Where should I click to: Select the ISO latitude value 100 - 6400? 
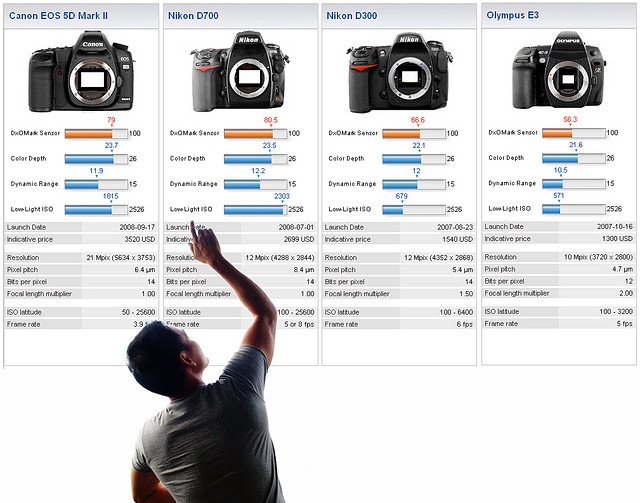pos(456,312)
